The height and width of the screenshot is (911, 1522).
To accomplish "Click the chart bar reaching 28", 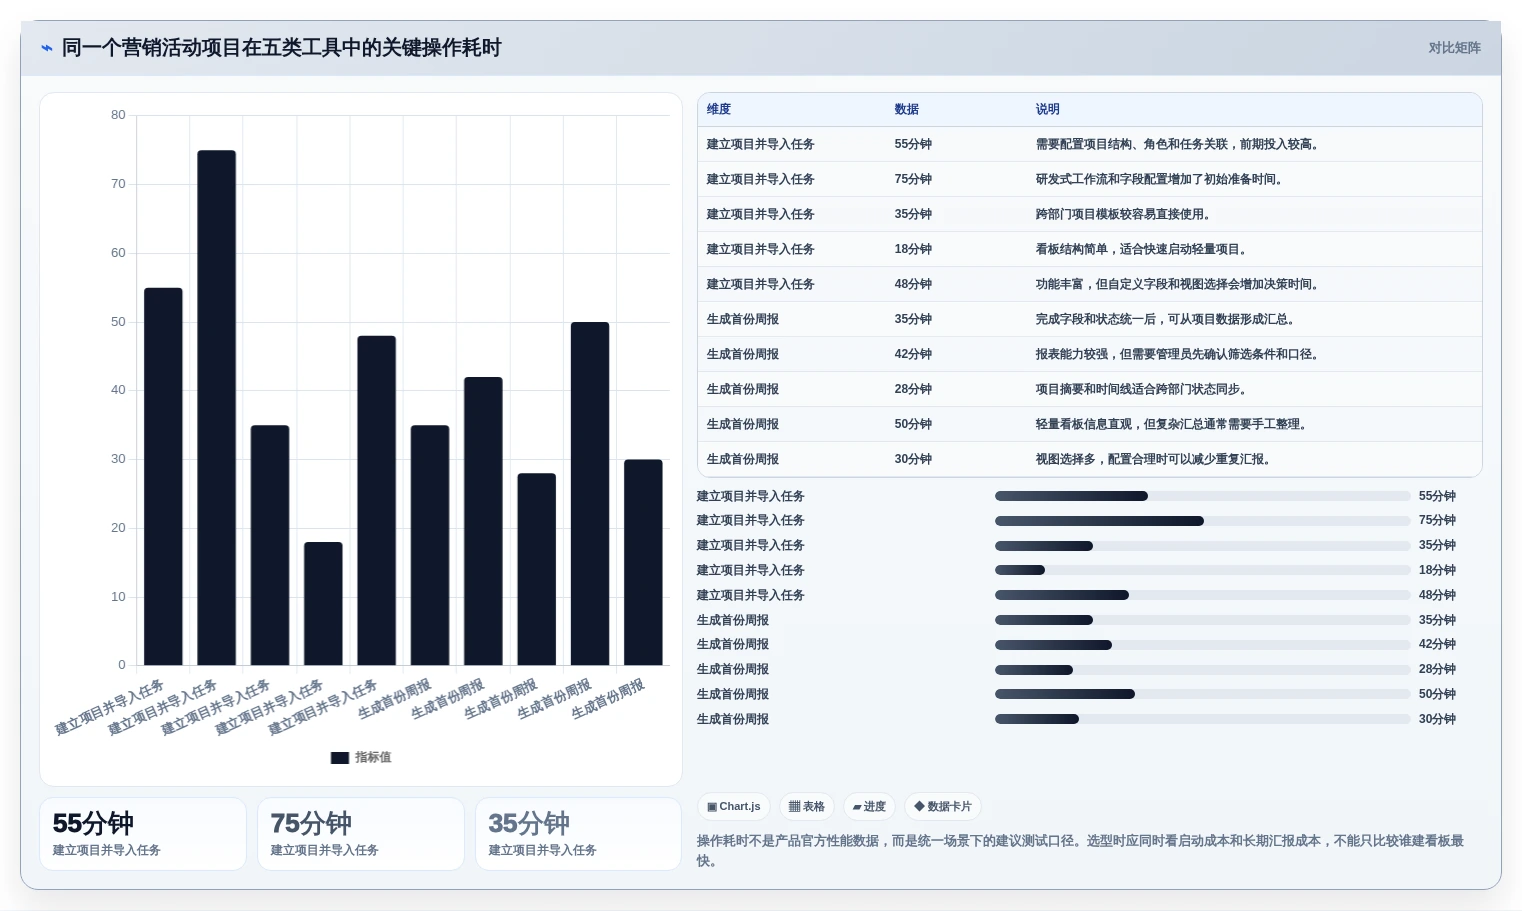I will point(536,569).
